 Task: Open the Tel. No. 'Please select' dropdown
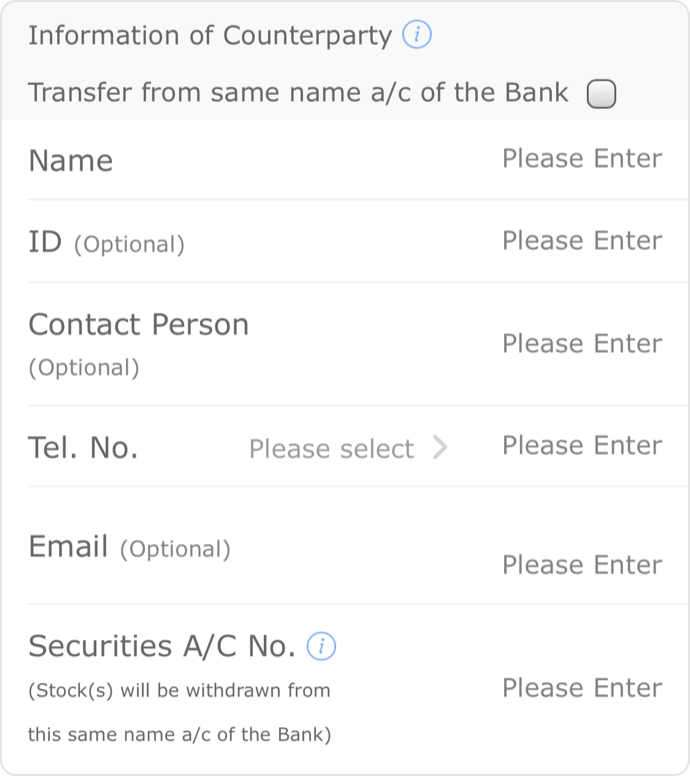347,448
